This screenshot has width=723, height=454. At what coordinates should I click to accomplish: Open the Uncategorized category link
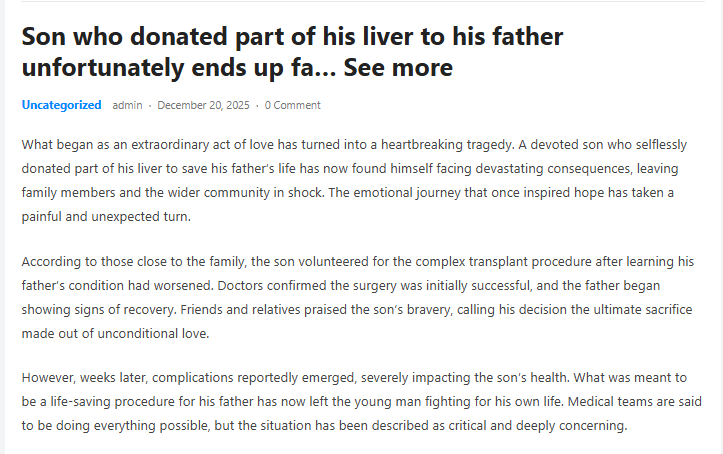pos(61,105)
